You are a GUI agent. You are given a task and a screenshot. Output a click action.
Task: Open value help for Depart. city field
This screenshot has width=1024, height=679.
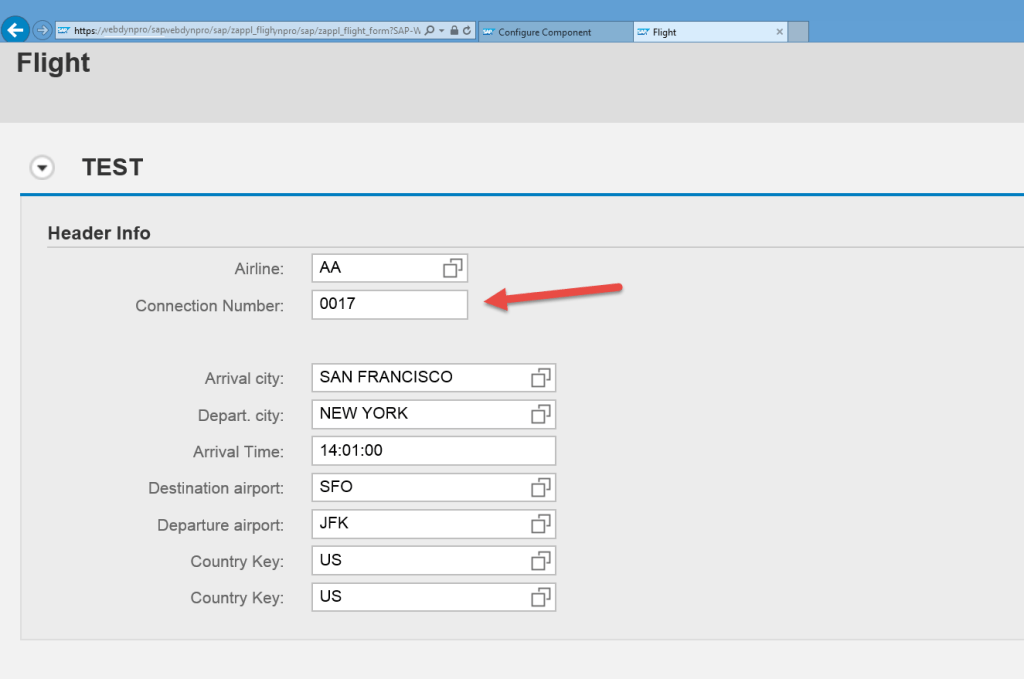click(541, 414)
